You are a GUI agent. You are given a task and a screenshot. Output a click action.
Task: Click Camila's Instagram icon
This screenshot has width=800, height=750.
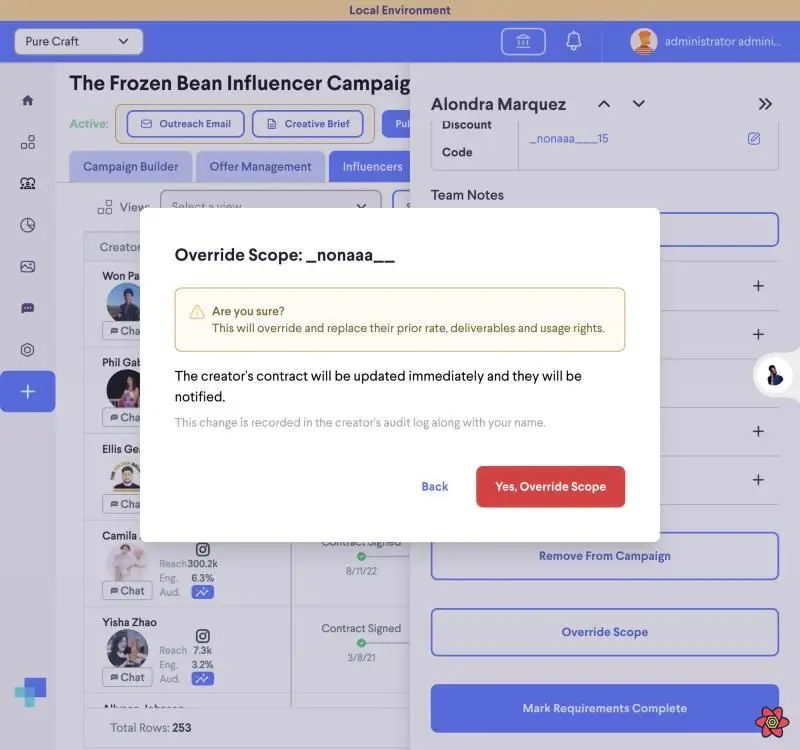click(x=203, y=549)
